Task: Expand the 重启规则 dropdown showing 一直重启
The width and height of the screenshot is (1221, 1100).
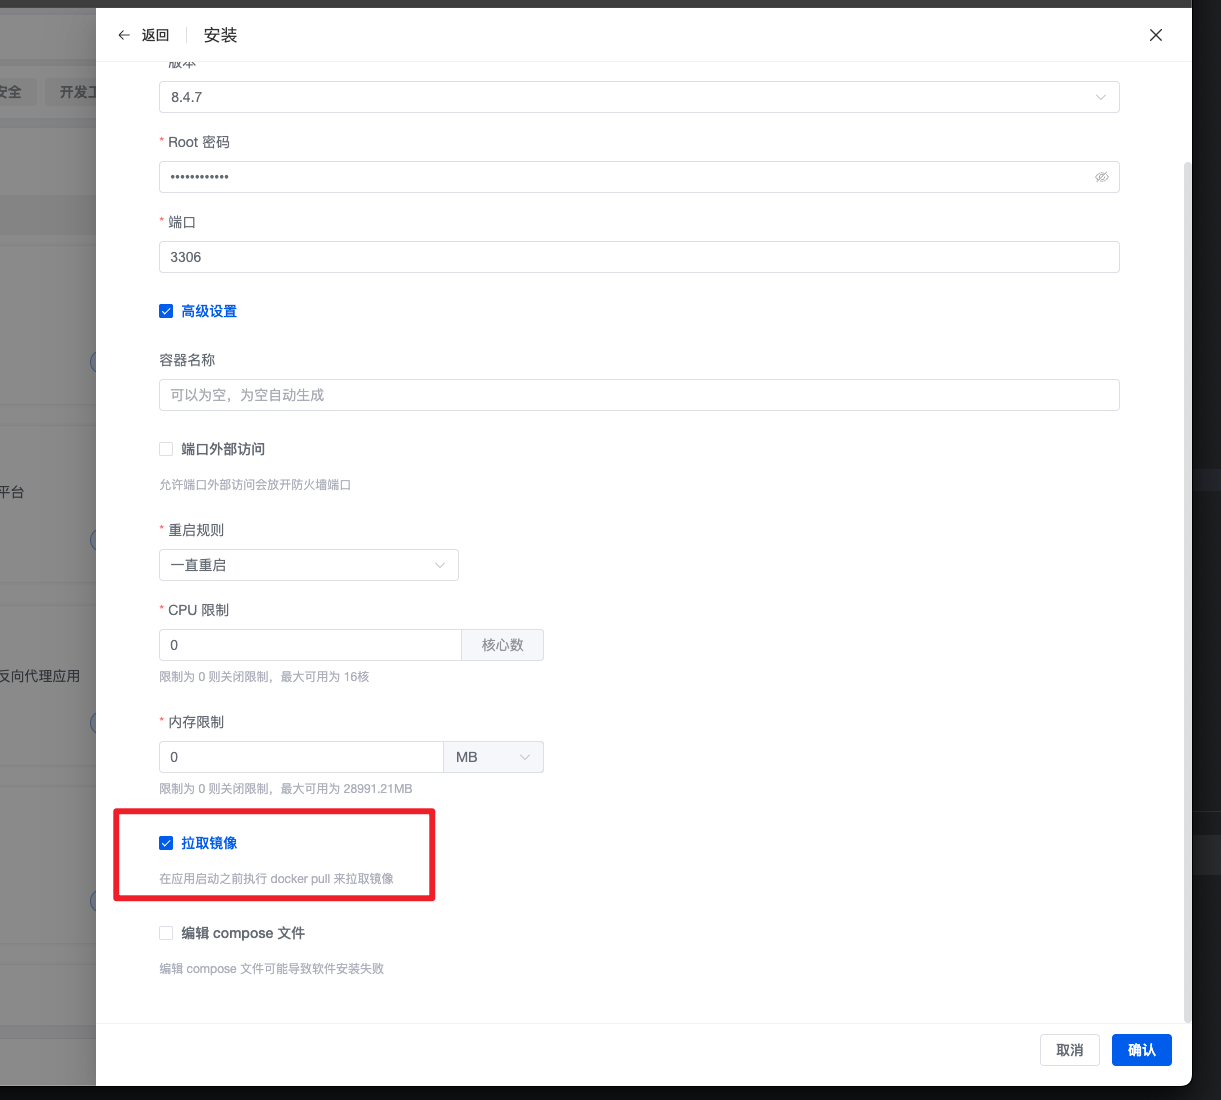Action: click(x=308, y=565)
